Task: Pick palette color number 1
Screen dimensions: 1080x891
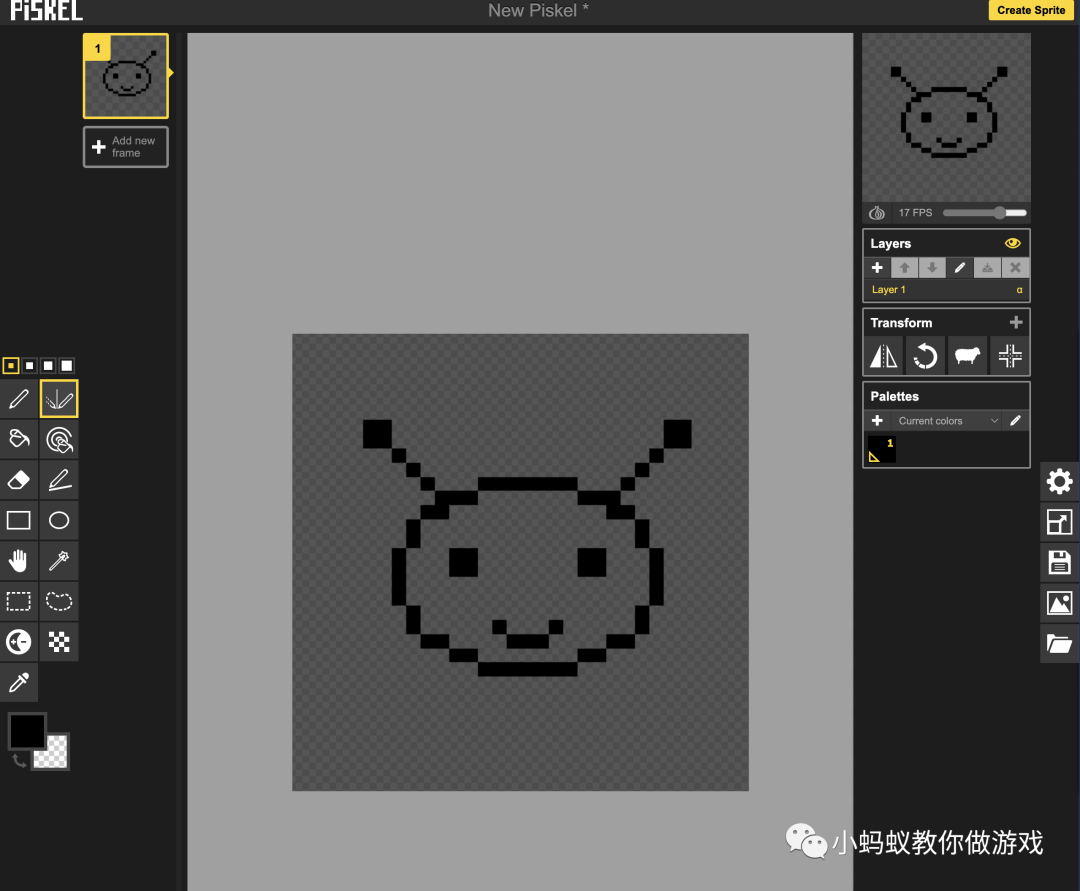Action: coord(881,450)
